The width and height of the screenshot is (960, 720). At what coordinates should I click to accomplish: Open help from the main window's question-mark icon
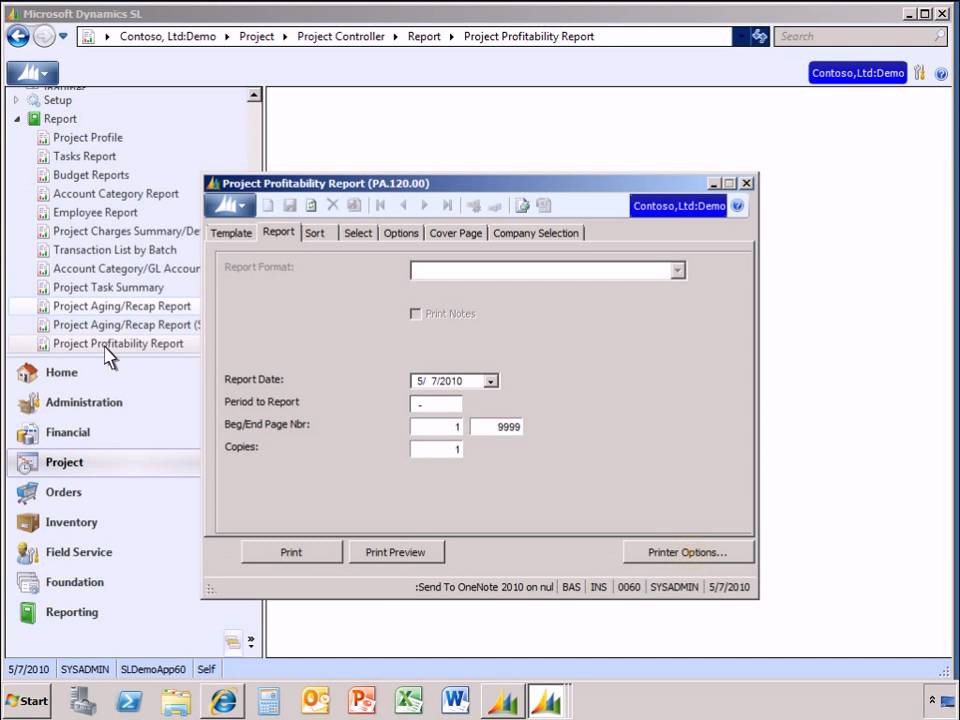pyautogui.click(x=941, y=74)
